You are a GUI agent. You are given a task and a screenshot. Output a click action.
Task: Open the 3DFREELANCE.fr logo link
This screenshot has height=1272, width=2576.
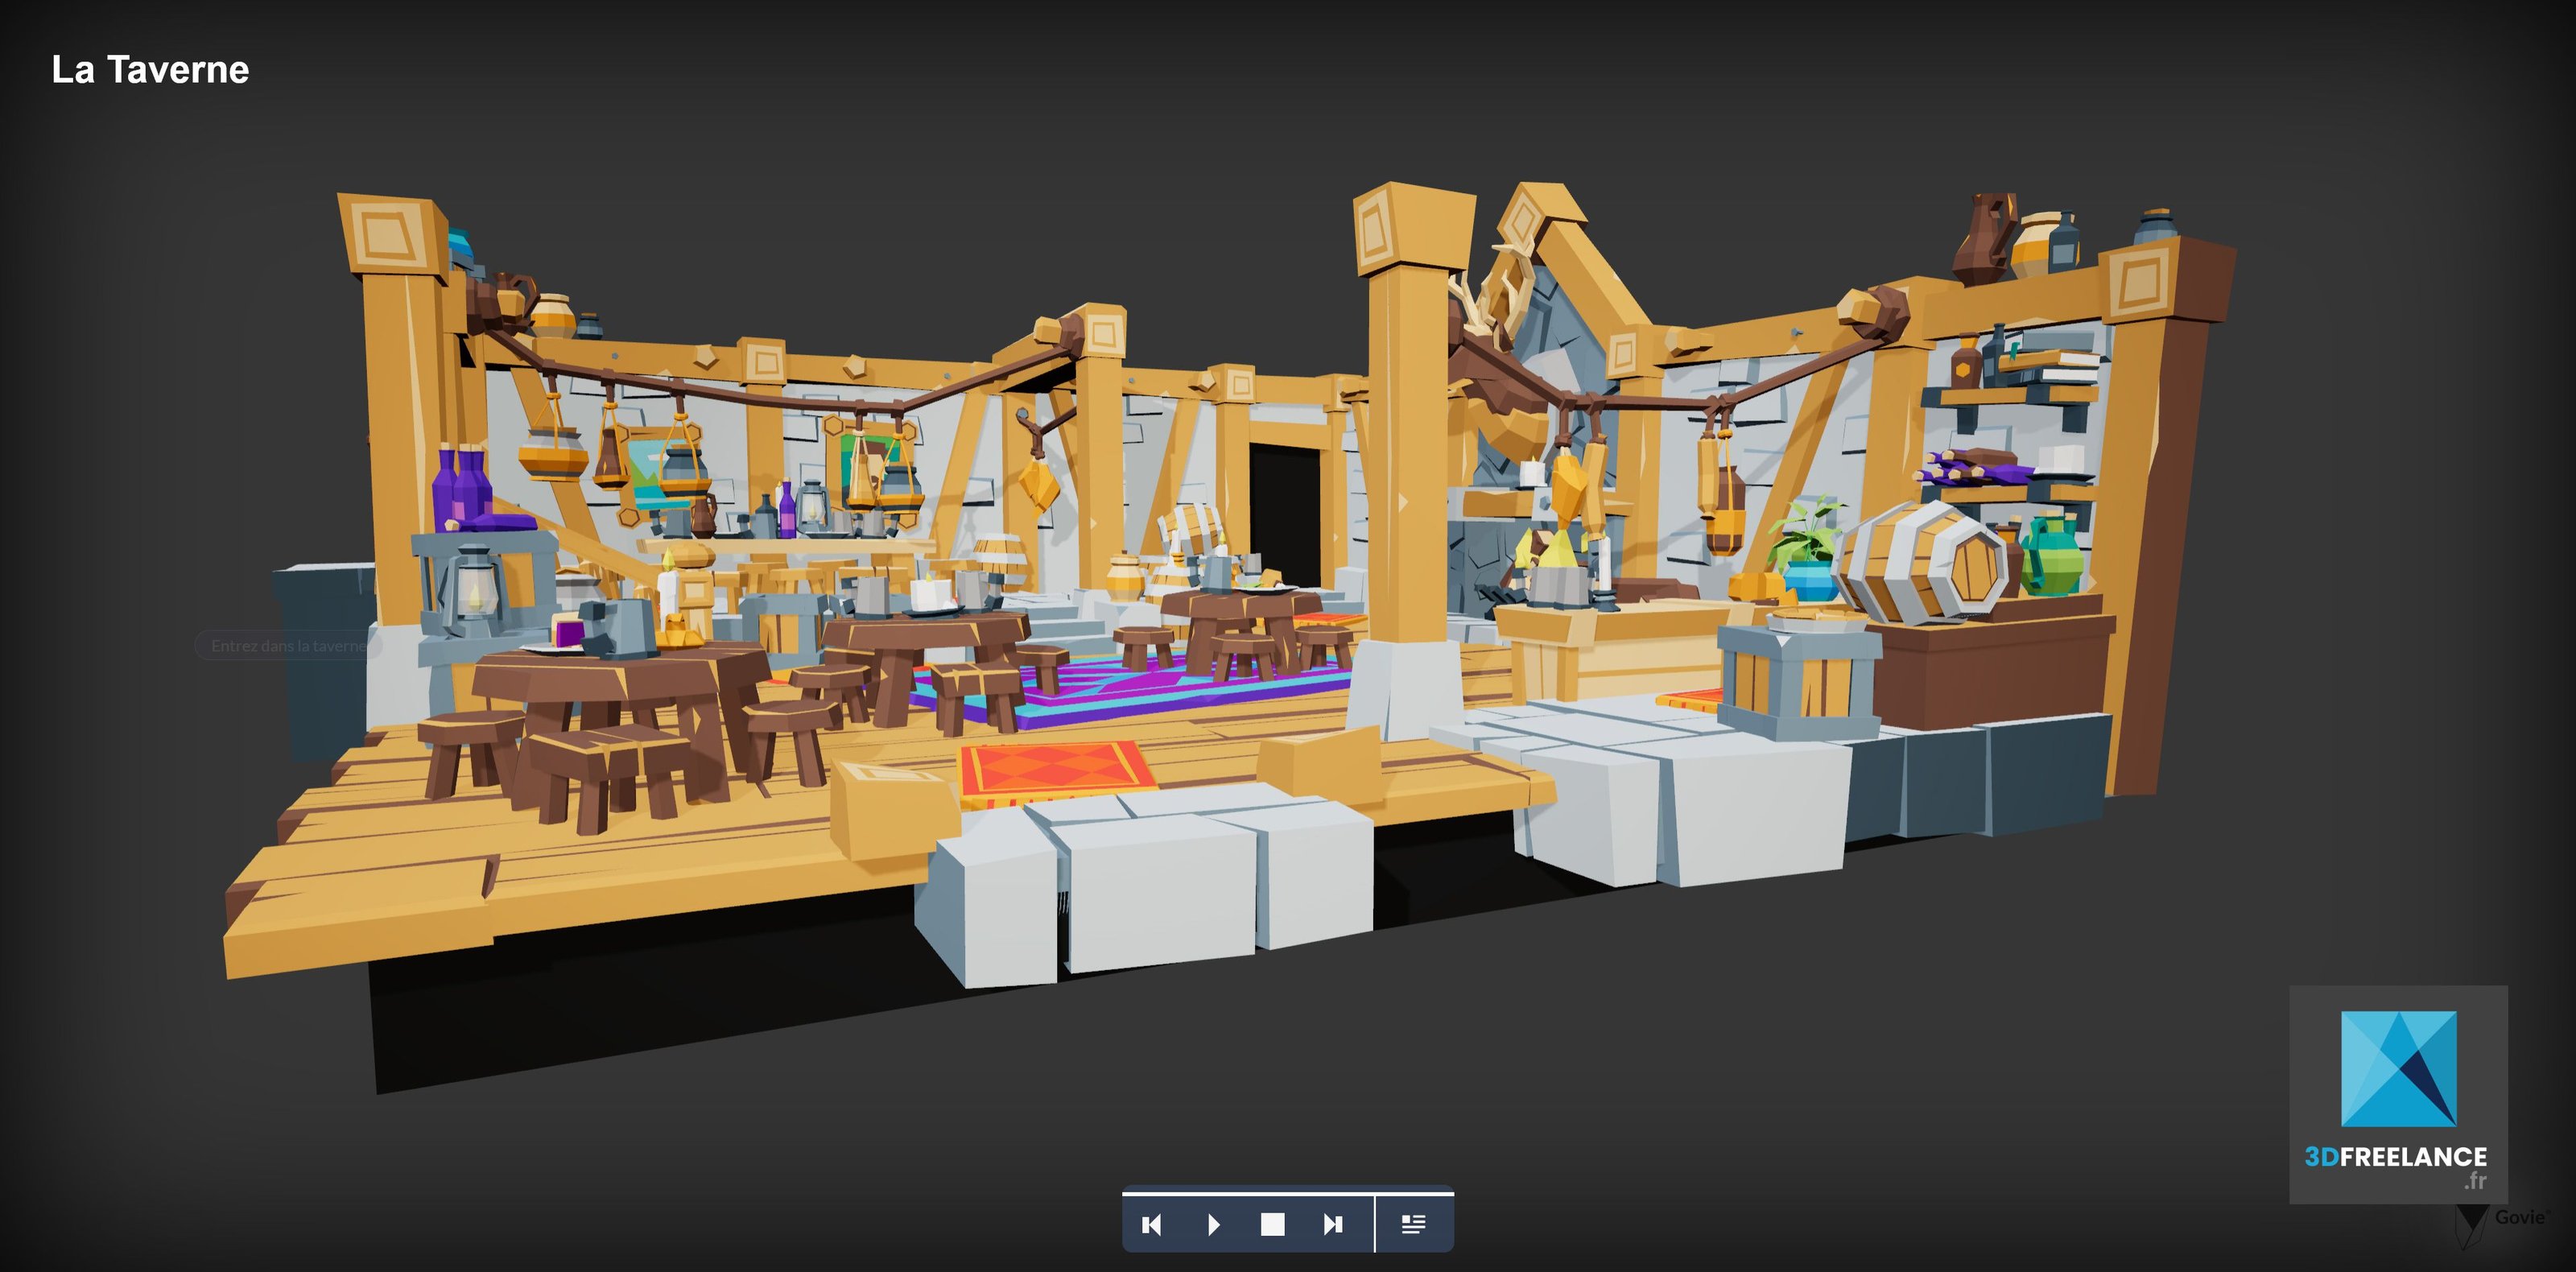tap(2397, 1094)
